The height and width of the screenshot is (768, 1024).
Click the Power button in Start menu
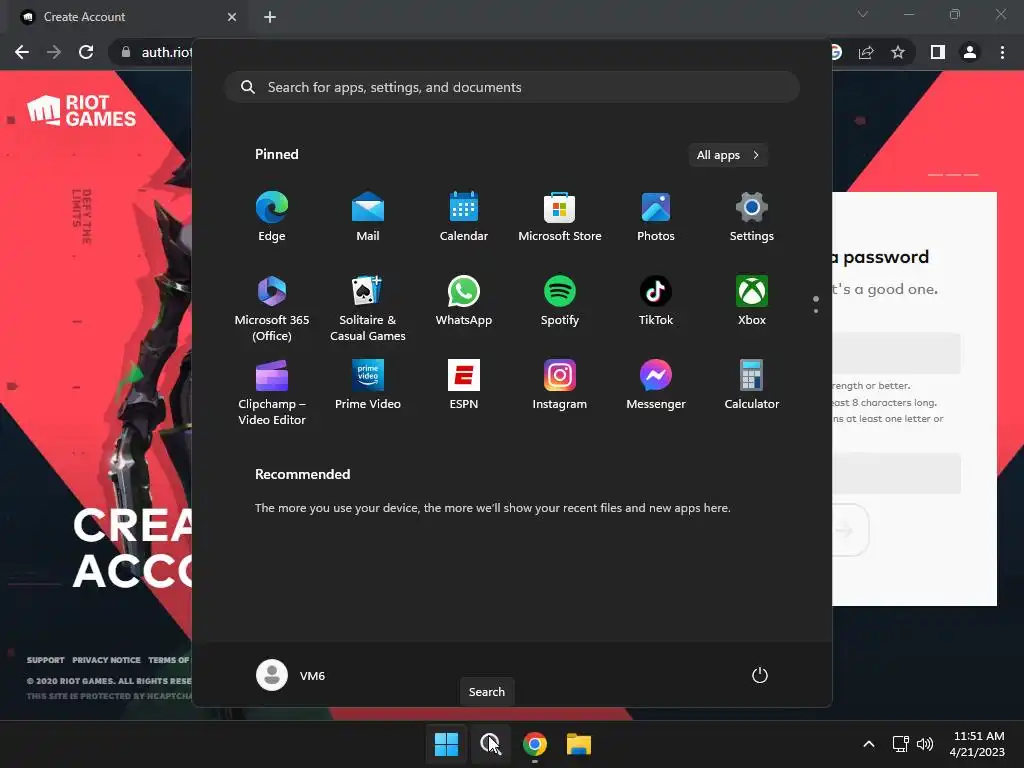point(760,675)
